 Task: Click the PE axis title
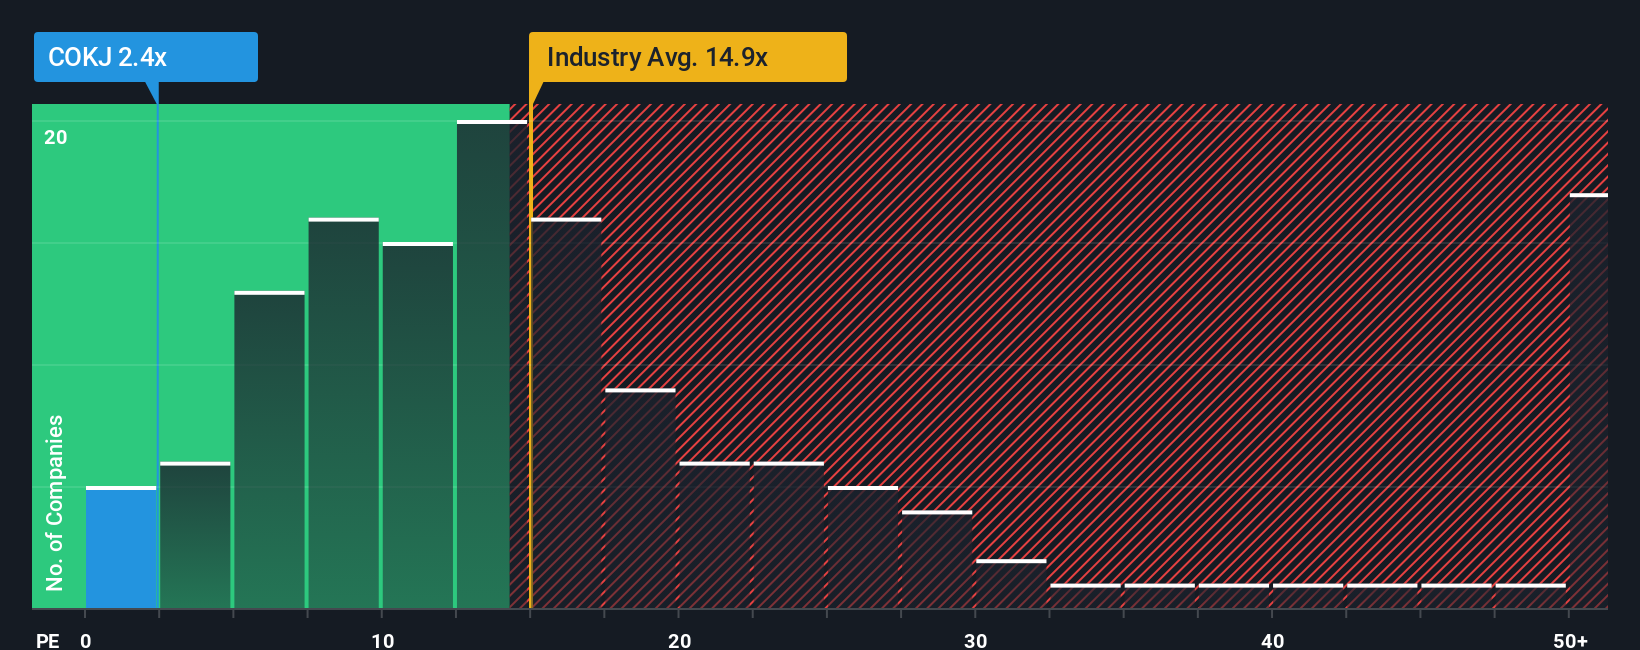pyautogui.click(x=48, y=640)
